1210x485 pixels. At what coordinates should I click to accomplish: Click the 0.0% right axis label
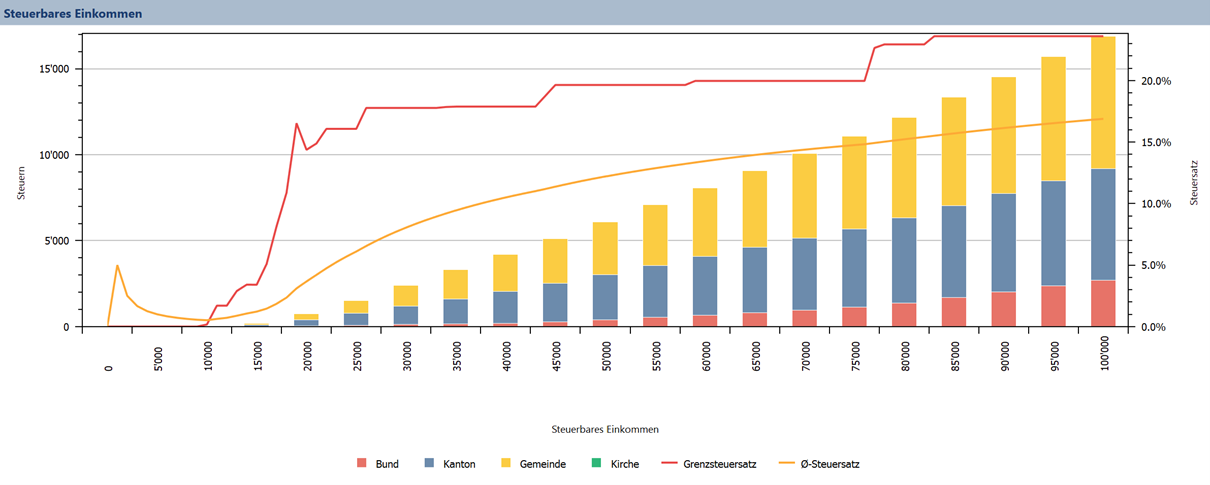1154,327
